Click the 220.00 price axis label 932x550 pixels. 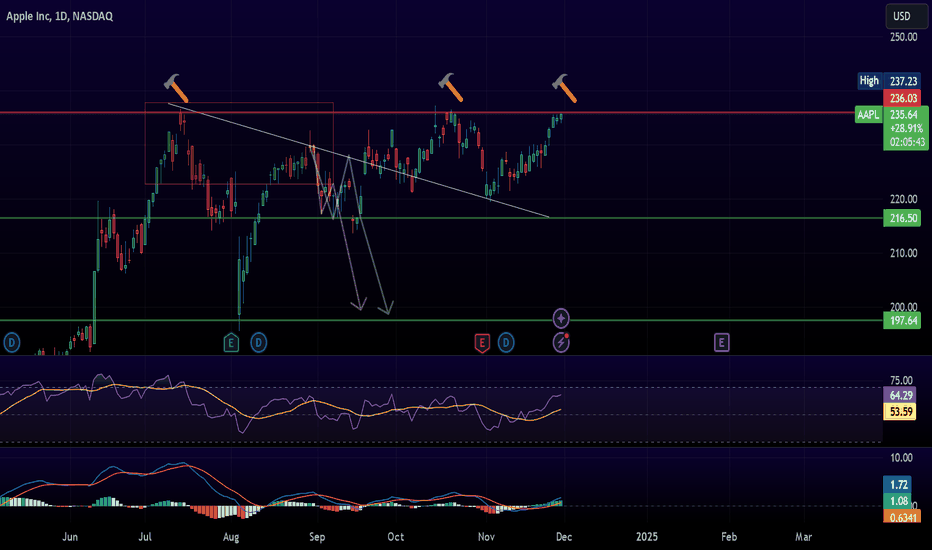[x=903, y=199]
